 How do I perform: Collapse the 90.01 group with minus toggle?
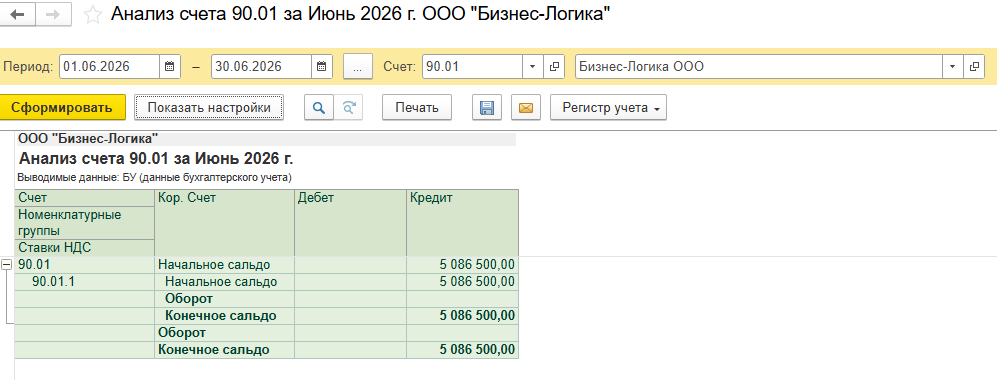tap(6, 265)
